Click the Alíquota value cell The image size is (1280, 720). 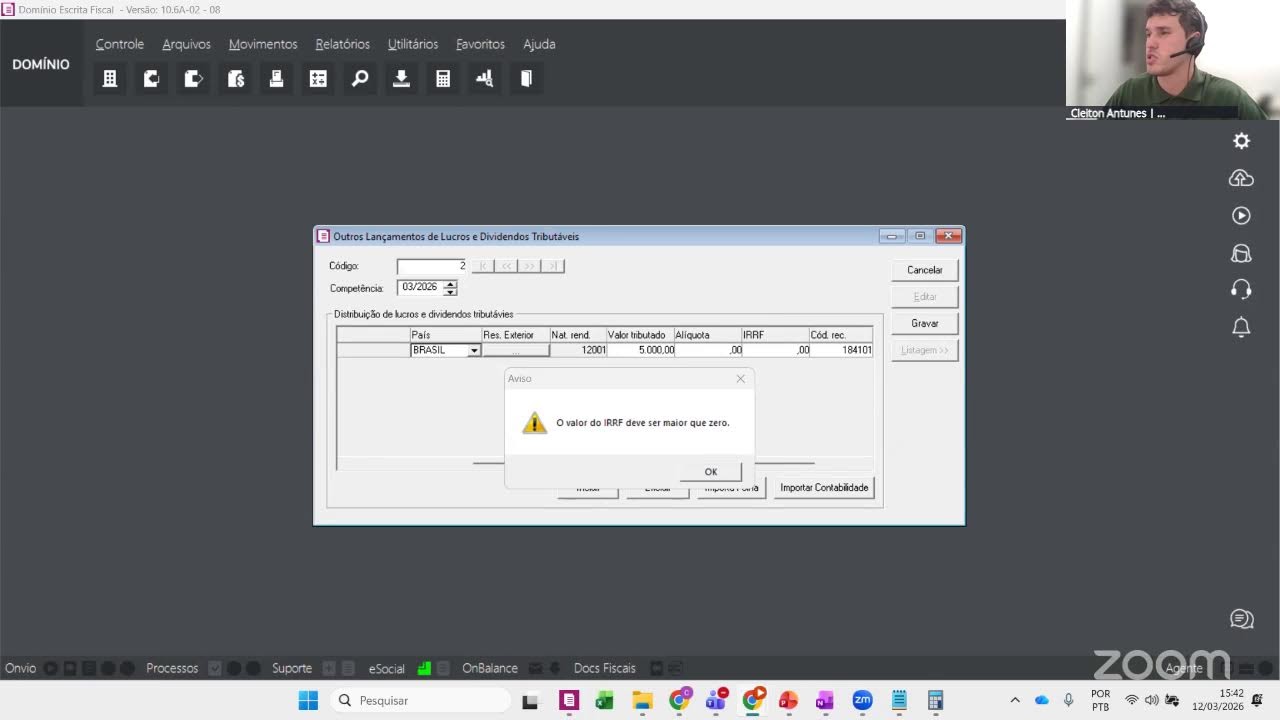pos(709,350)
